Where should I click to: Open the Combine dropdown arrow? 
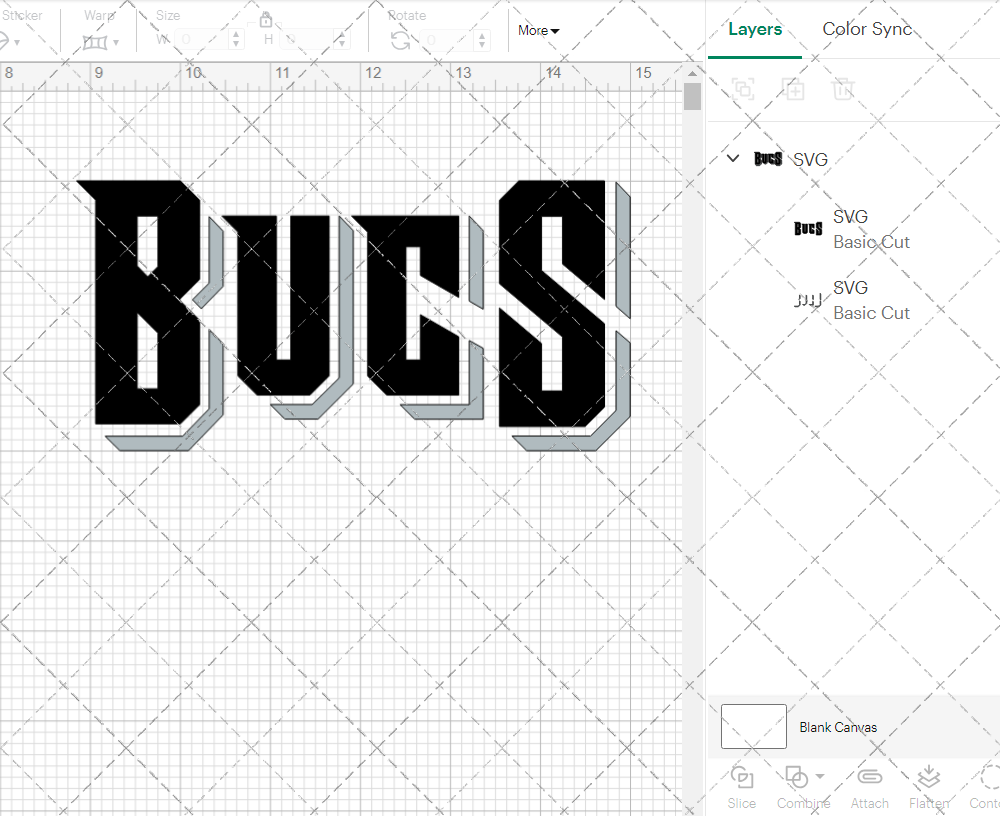(820, 776)
